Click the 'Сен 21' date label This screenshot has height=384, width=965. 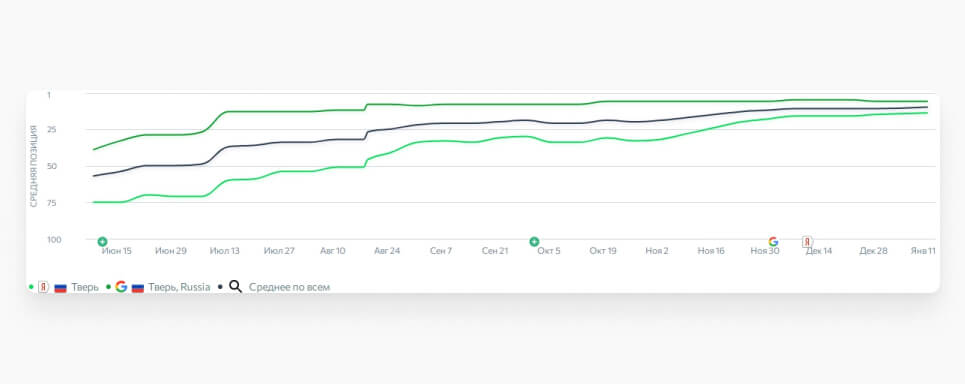point(495,251)
